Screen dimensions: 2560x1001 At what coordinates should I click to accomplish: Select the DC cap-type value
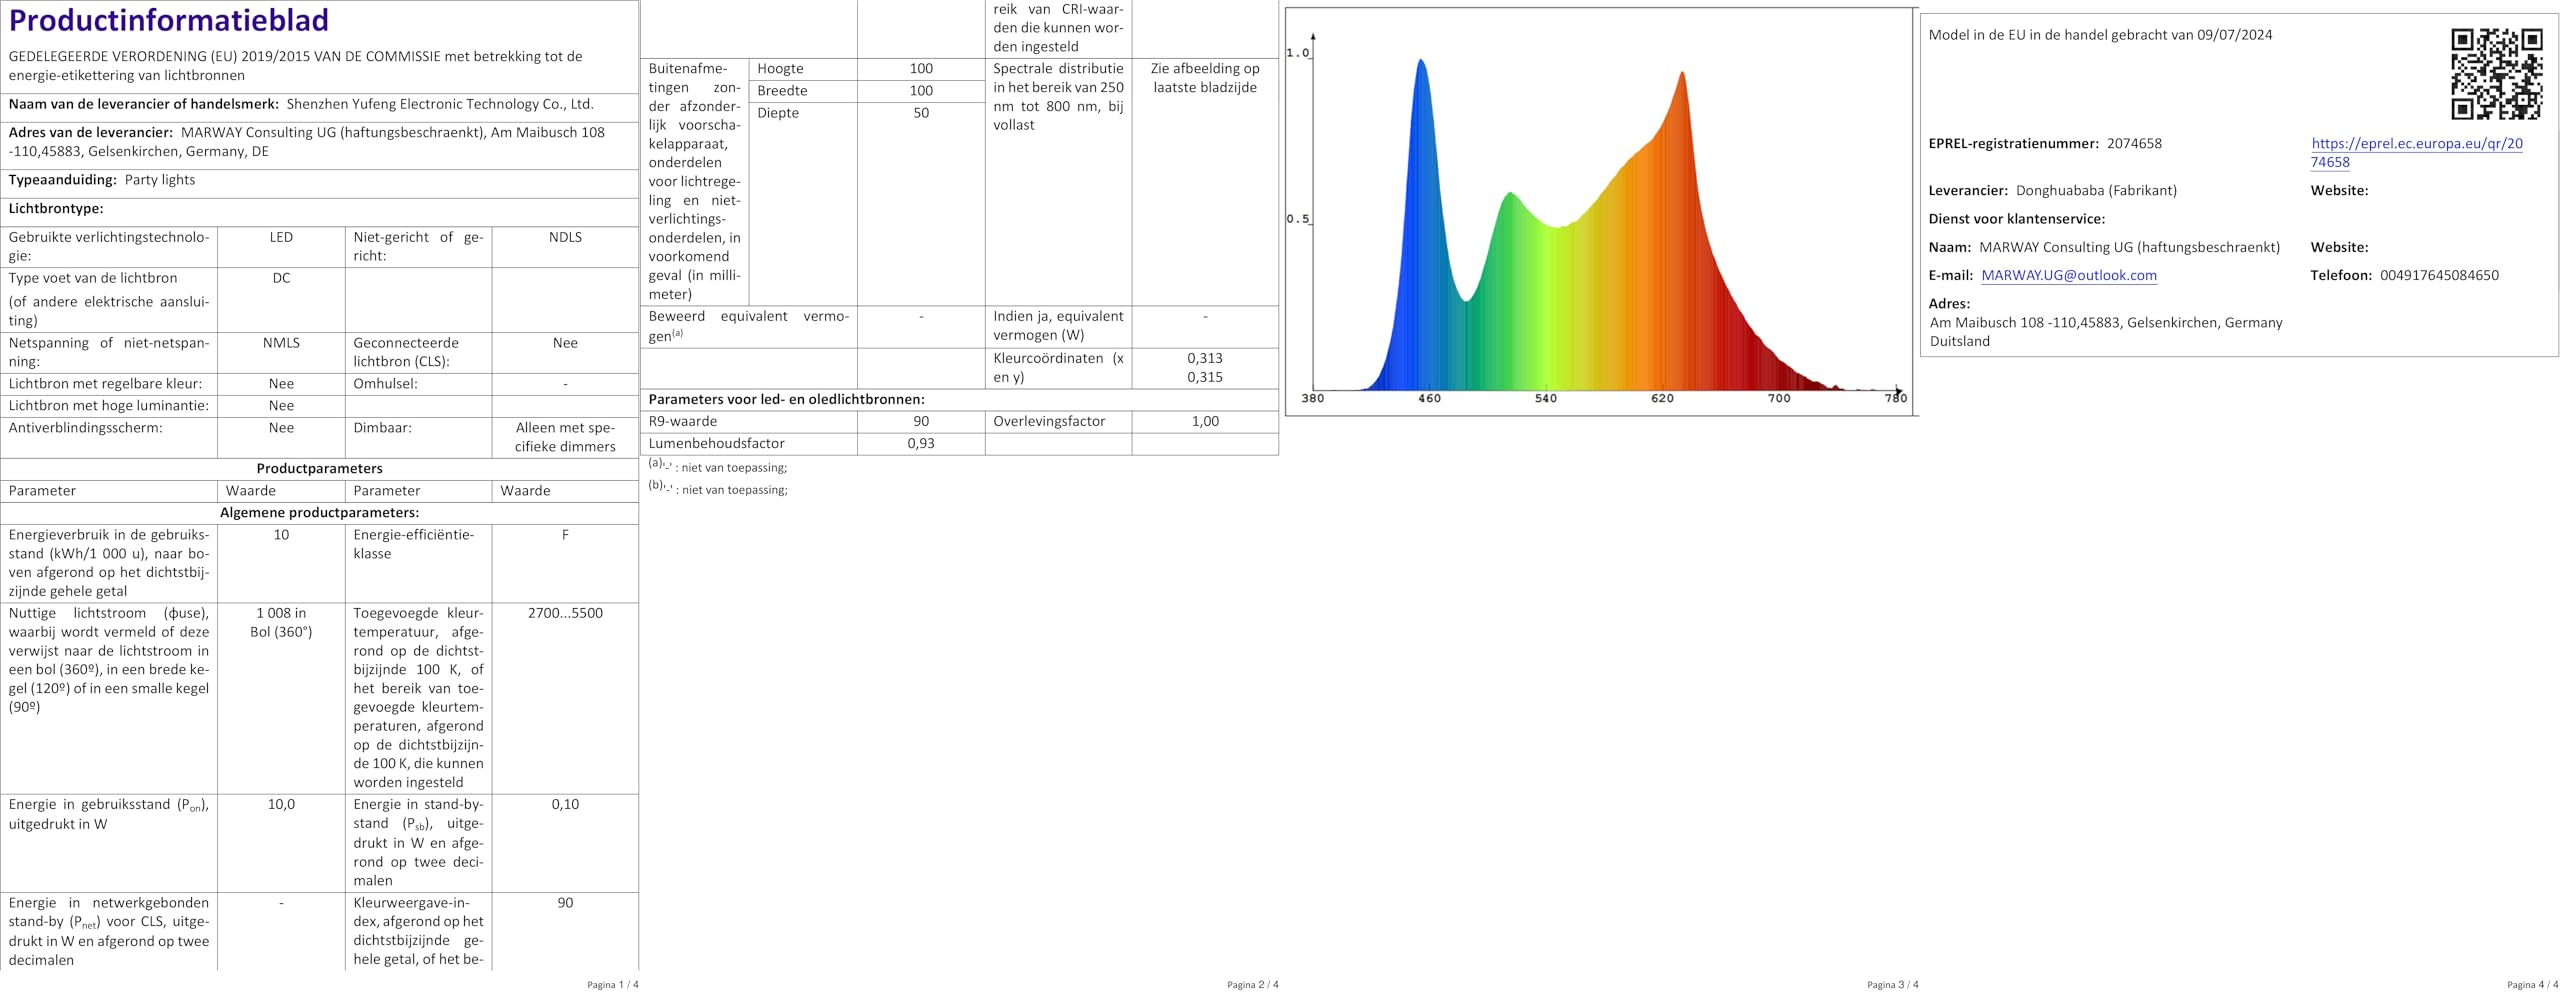tap(281, 278)
